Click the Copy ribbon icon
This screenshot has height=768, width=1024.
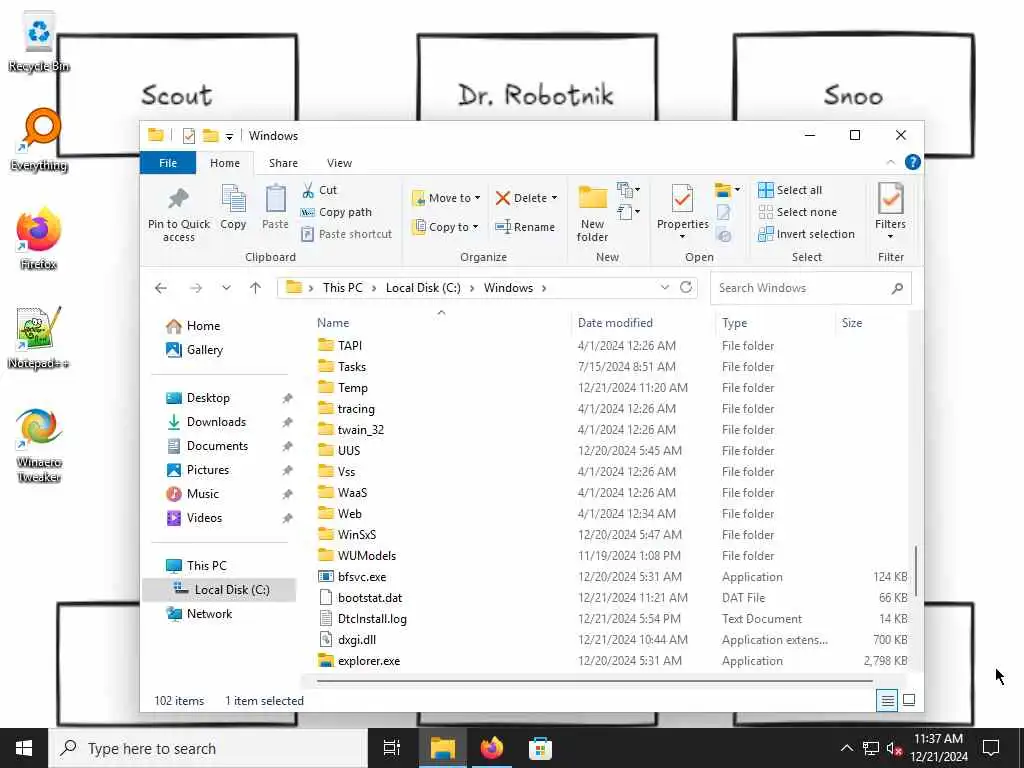(233, 199)
